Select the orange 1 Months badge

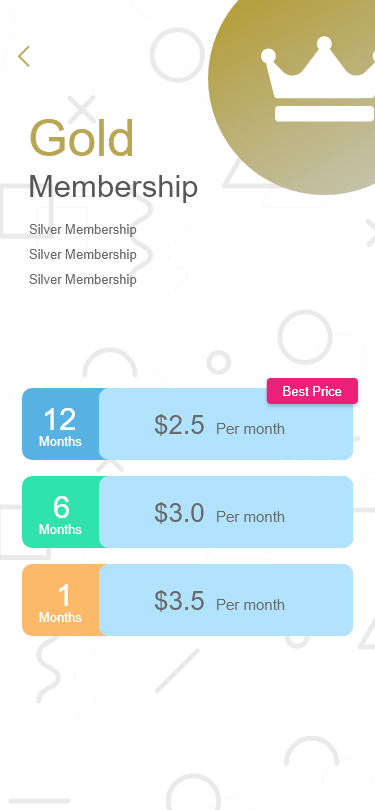pos(60,600)
